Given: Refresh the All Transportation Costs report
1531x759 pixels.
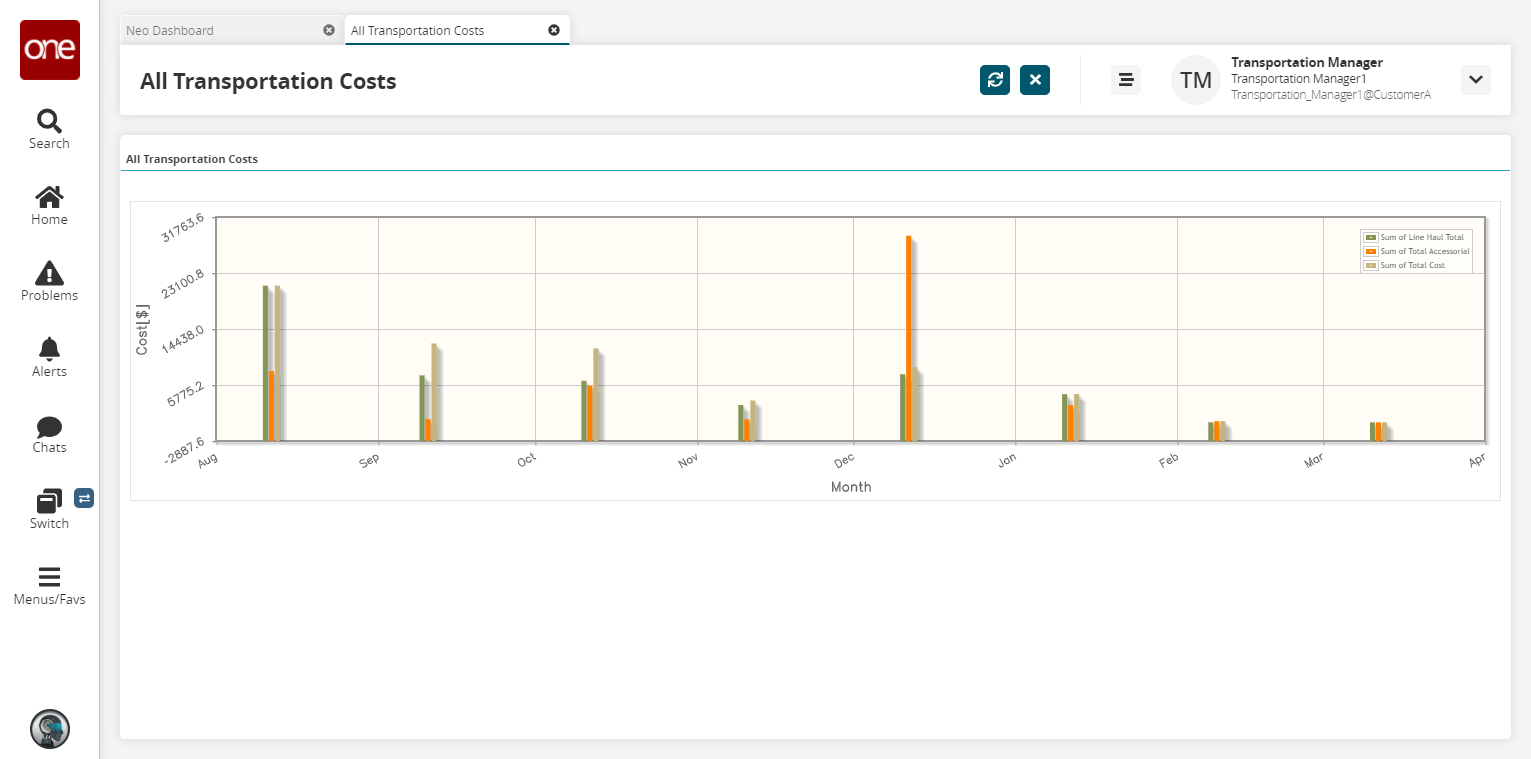Looking at the screenshot, I should pos(995,80).
